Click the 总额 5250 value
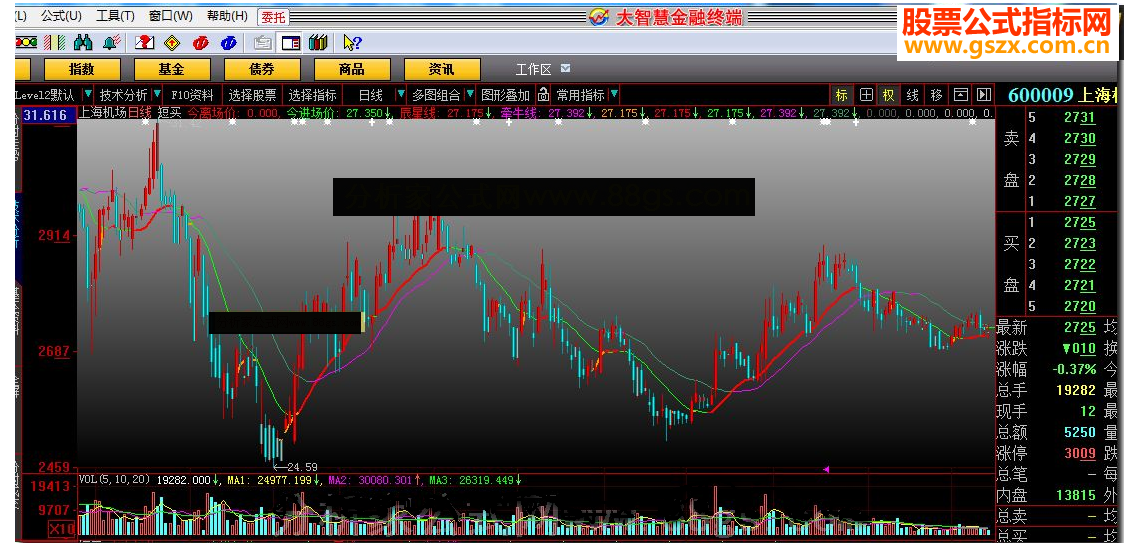 pyautogui.click(x=1080, y=432)
